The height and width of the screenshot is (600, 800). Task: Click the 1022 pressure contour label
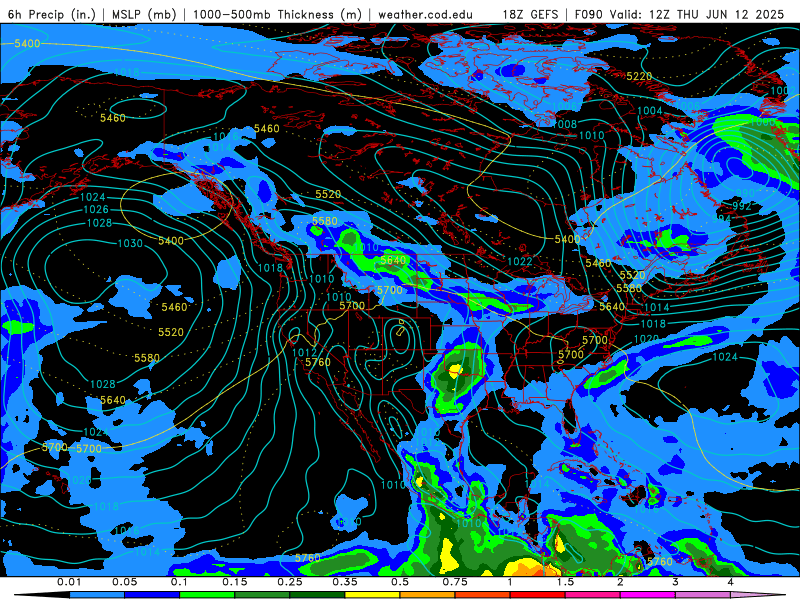(x=520, y=262)
